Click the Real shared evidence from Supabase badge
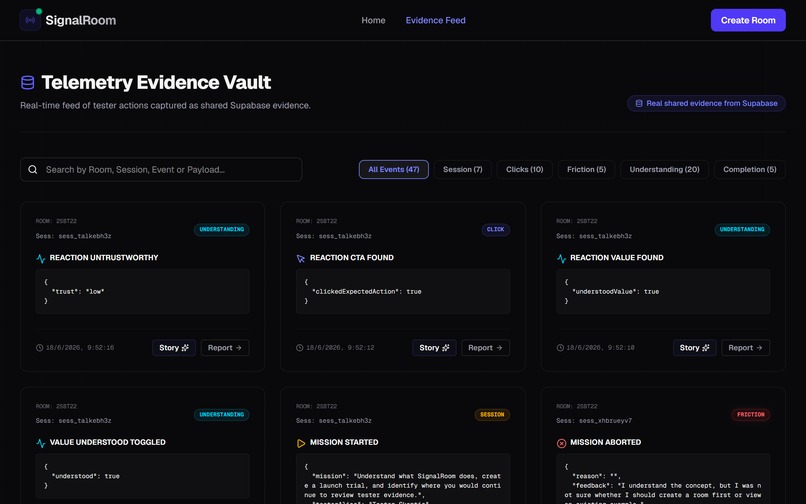The width and height of the screenshot is (806, 504). pos(706,103)
